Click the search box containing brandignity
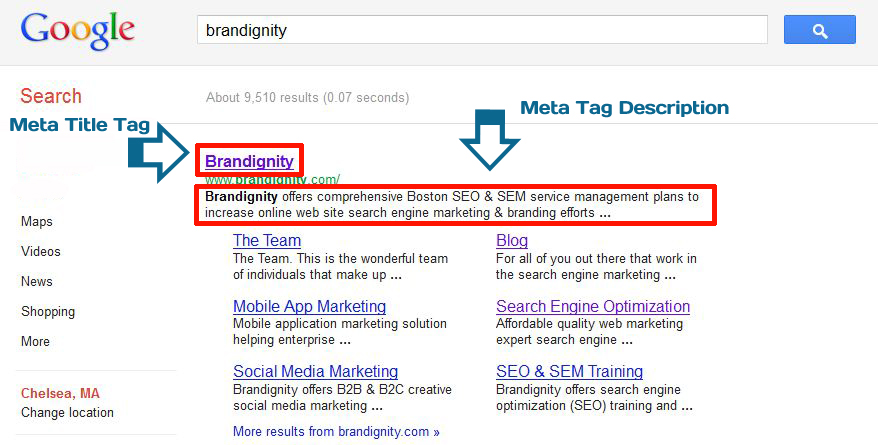 pyautogui.click(x=482, y=30)
